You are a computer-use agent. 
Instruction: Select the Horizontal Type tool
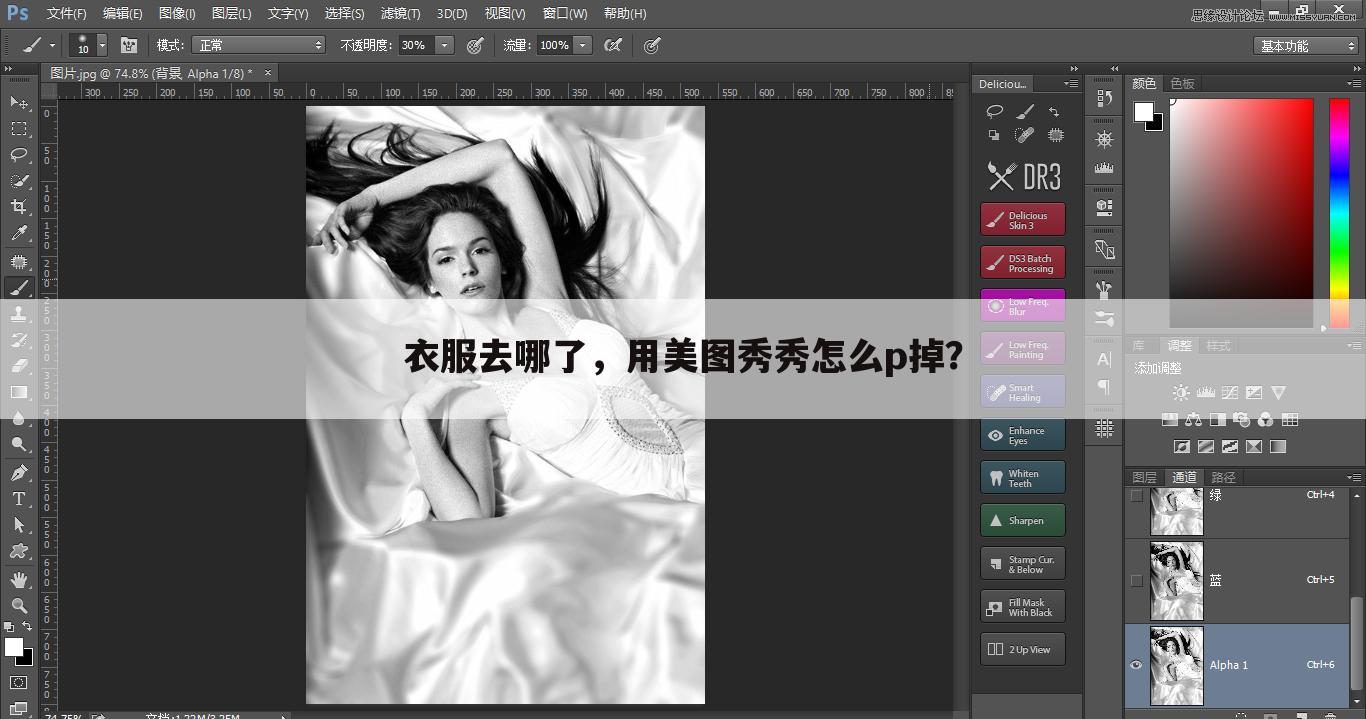pos(19,499)
